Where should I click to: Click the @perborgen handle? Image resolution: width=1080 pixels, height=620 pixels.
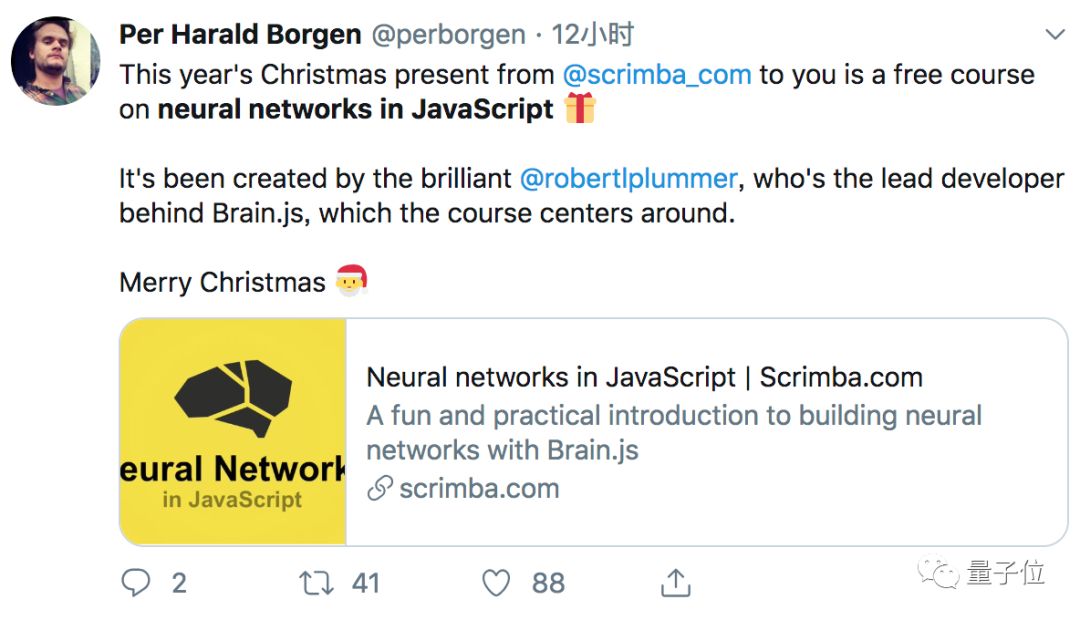(x=448, y=35)
